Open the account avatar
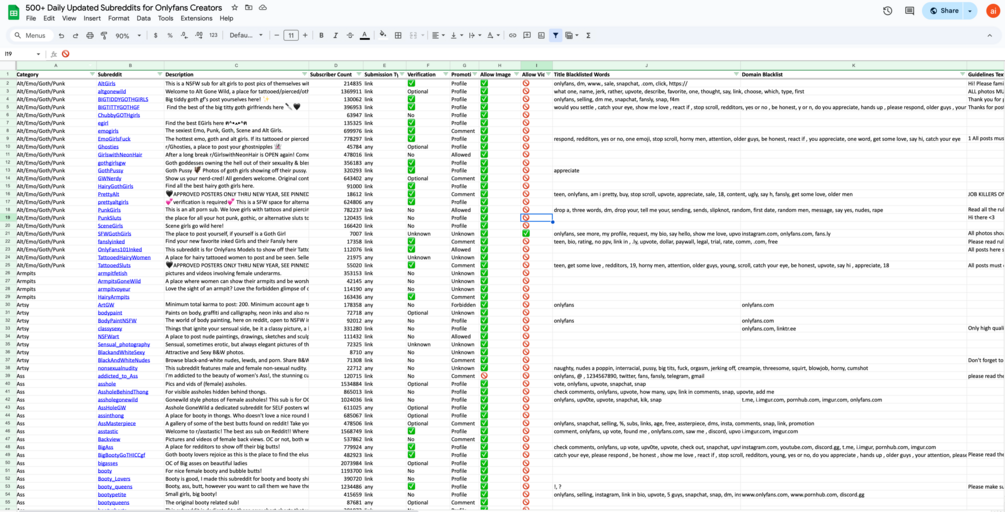 tap(993, 11)
